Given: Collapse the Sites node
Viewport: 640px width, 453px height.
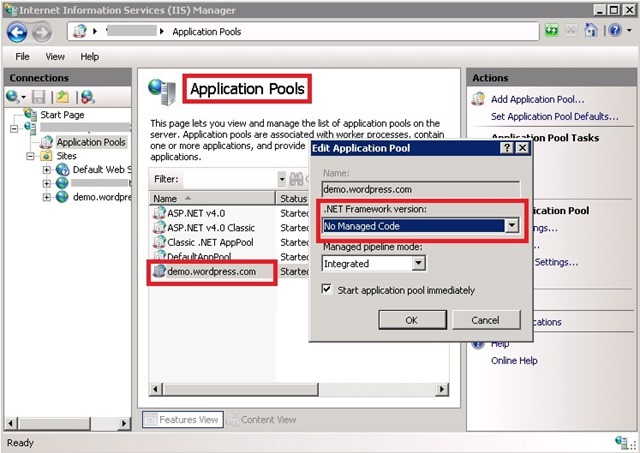Looking at the screenshot, I should point(30,156).
